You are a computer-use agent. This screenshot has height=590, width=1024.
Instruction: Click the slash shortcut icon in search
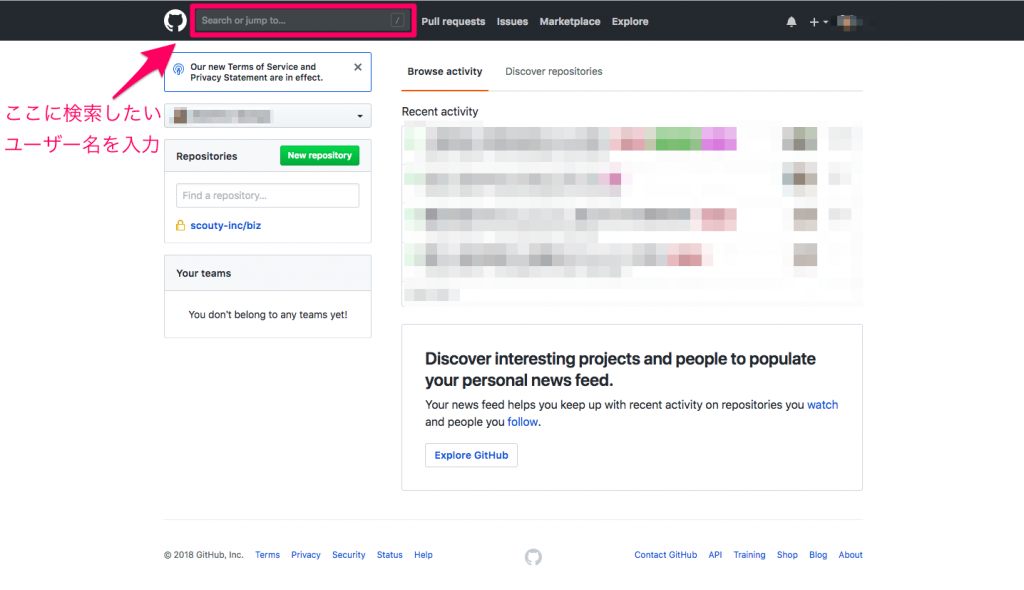point(398,21)
